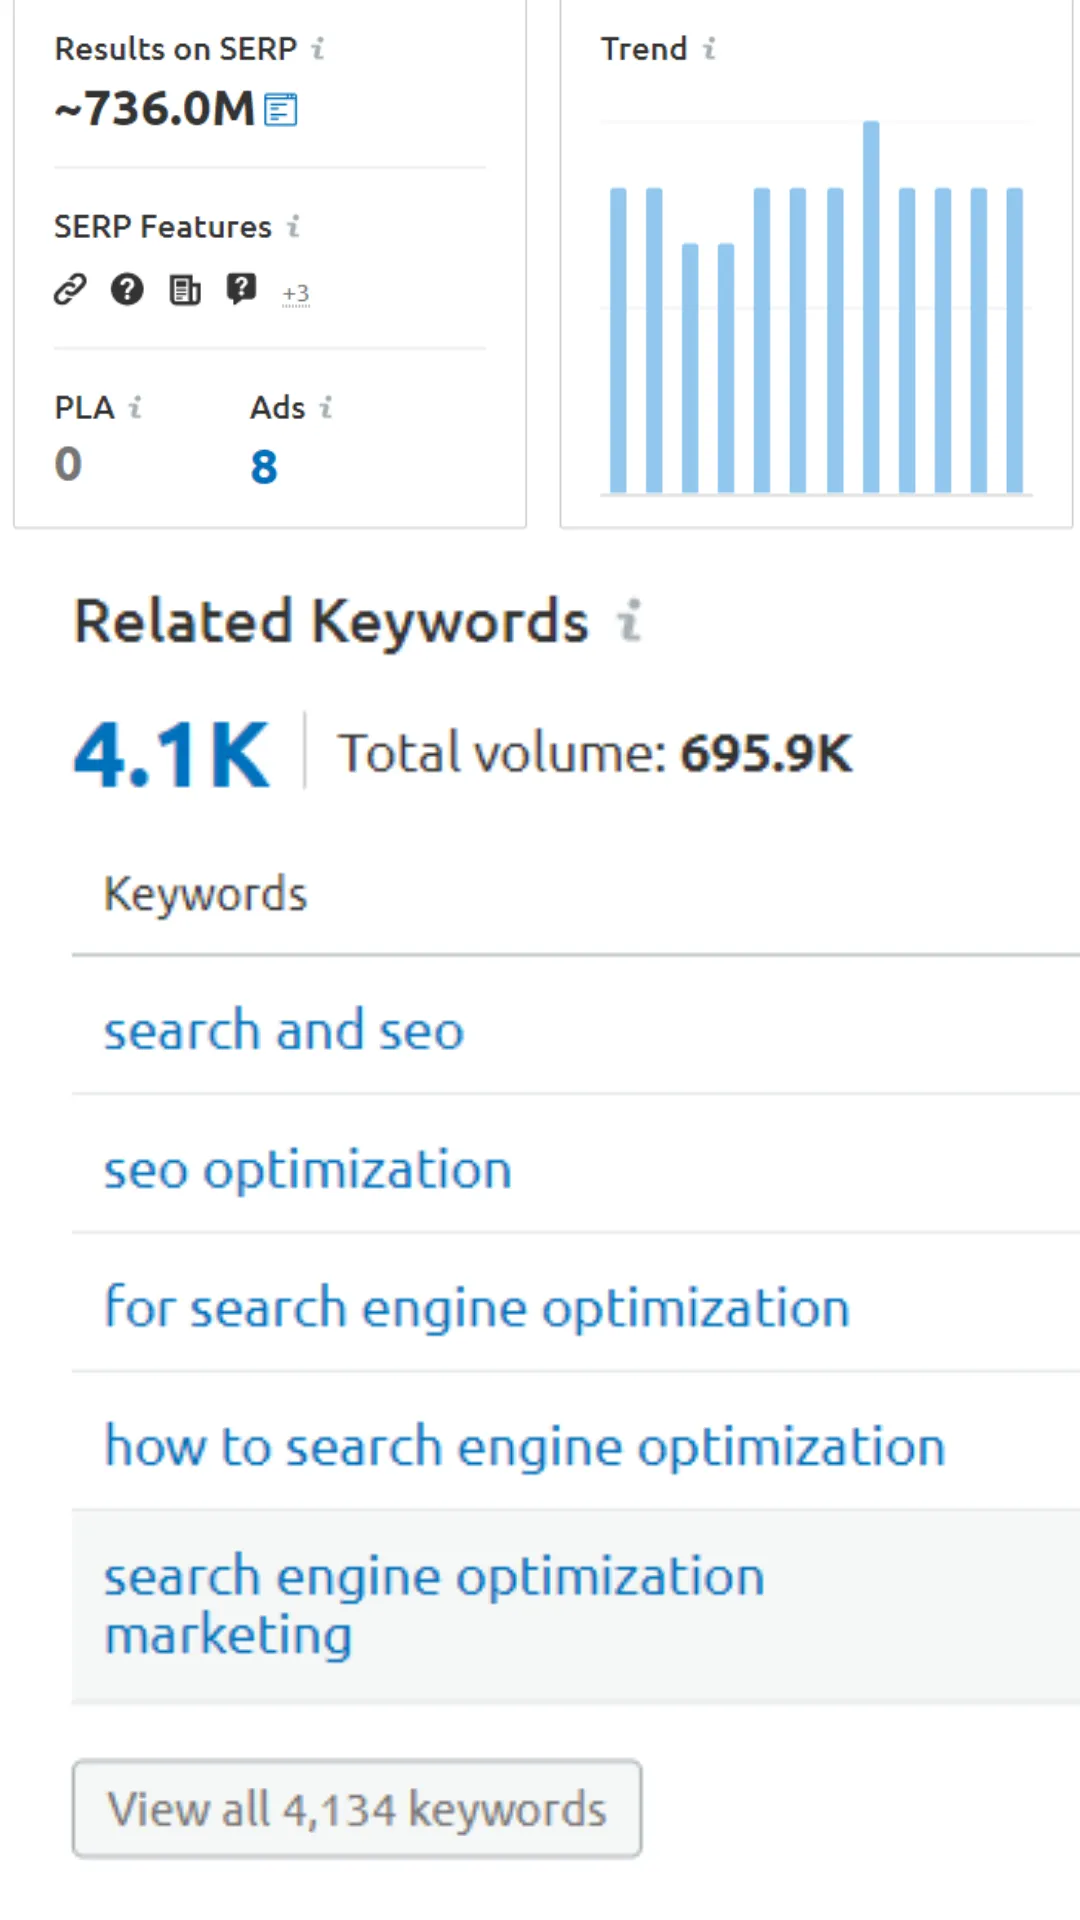Click the info icon next to Results on SERP
Viewport: 1080px width, 1920px height.
318,48
